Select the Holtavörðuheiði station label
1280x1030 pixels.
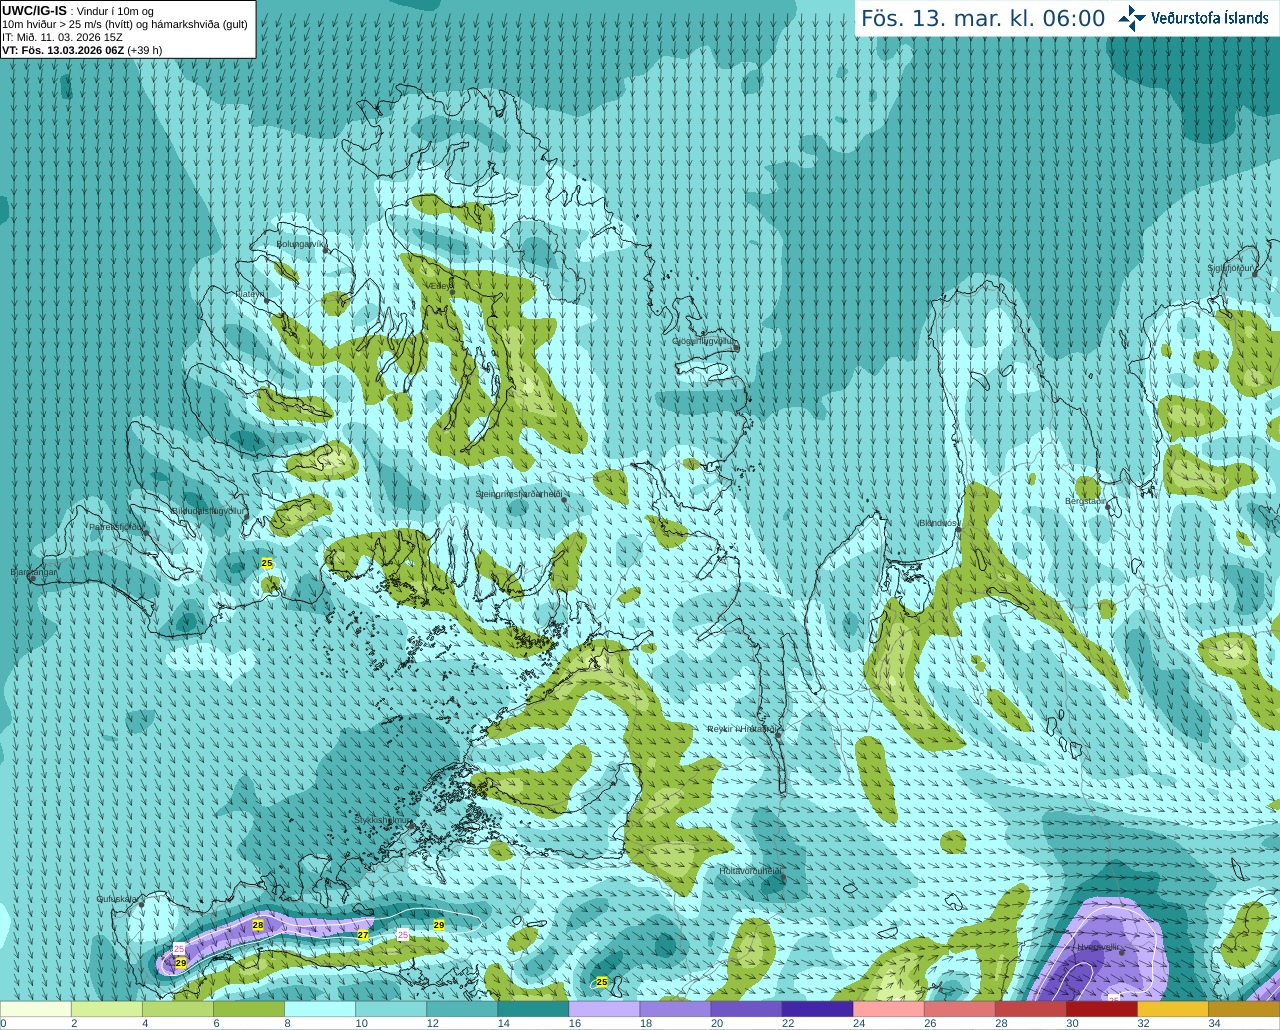750,871
